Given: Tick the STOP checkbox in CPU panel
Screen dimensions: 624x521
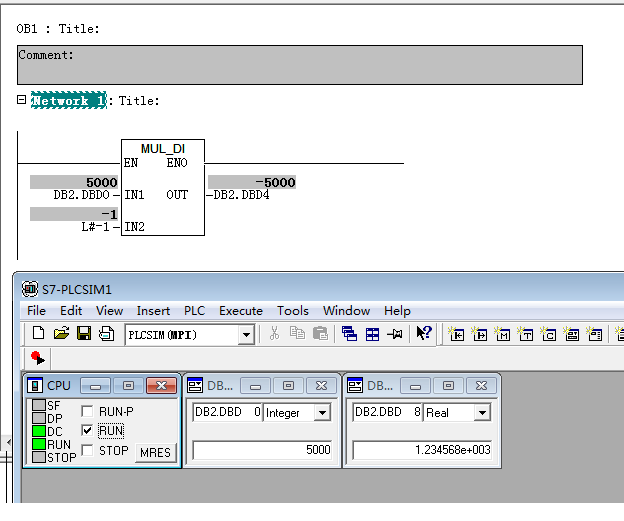Looking at the screenshot, I should [x=87, y=450].
